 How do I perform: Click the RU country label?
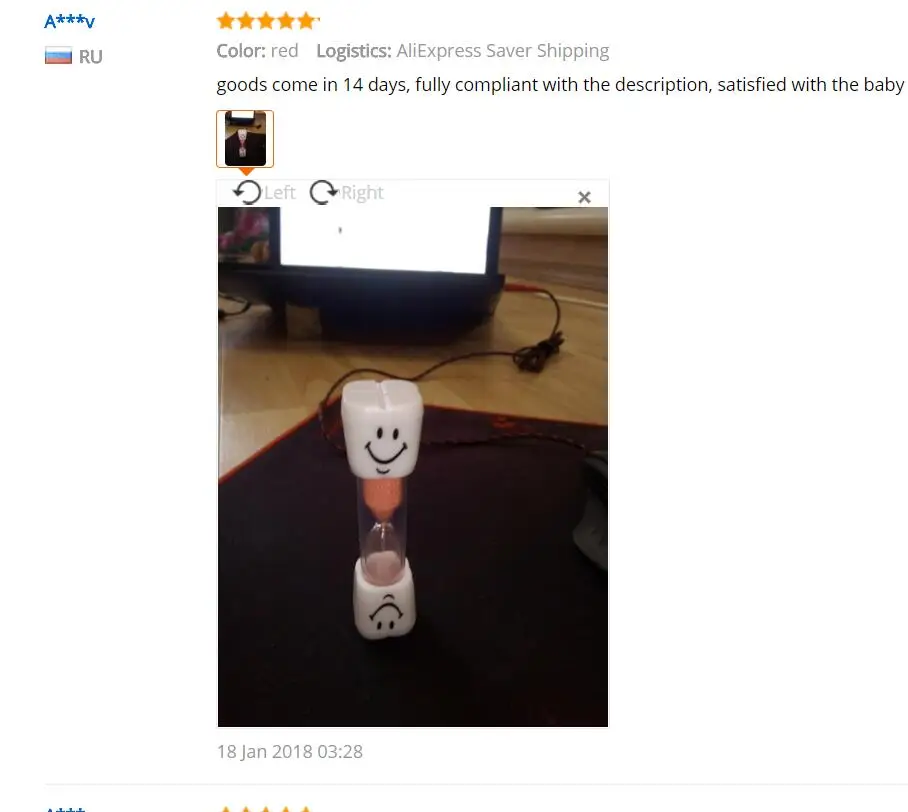(90, 57)
